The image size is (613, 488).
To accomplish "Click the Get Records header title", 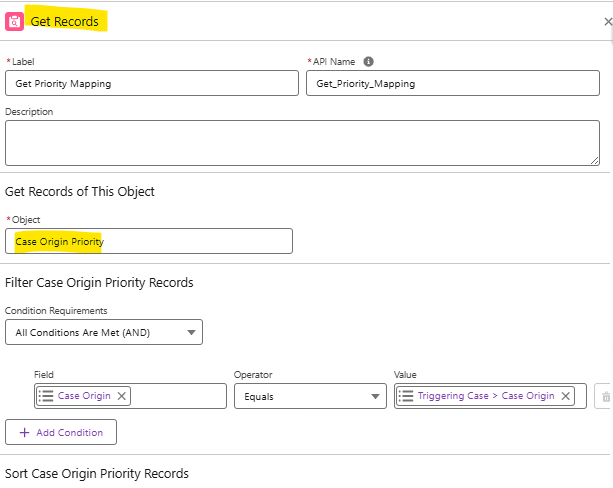I will [x=64, y=21].
